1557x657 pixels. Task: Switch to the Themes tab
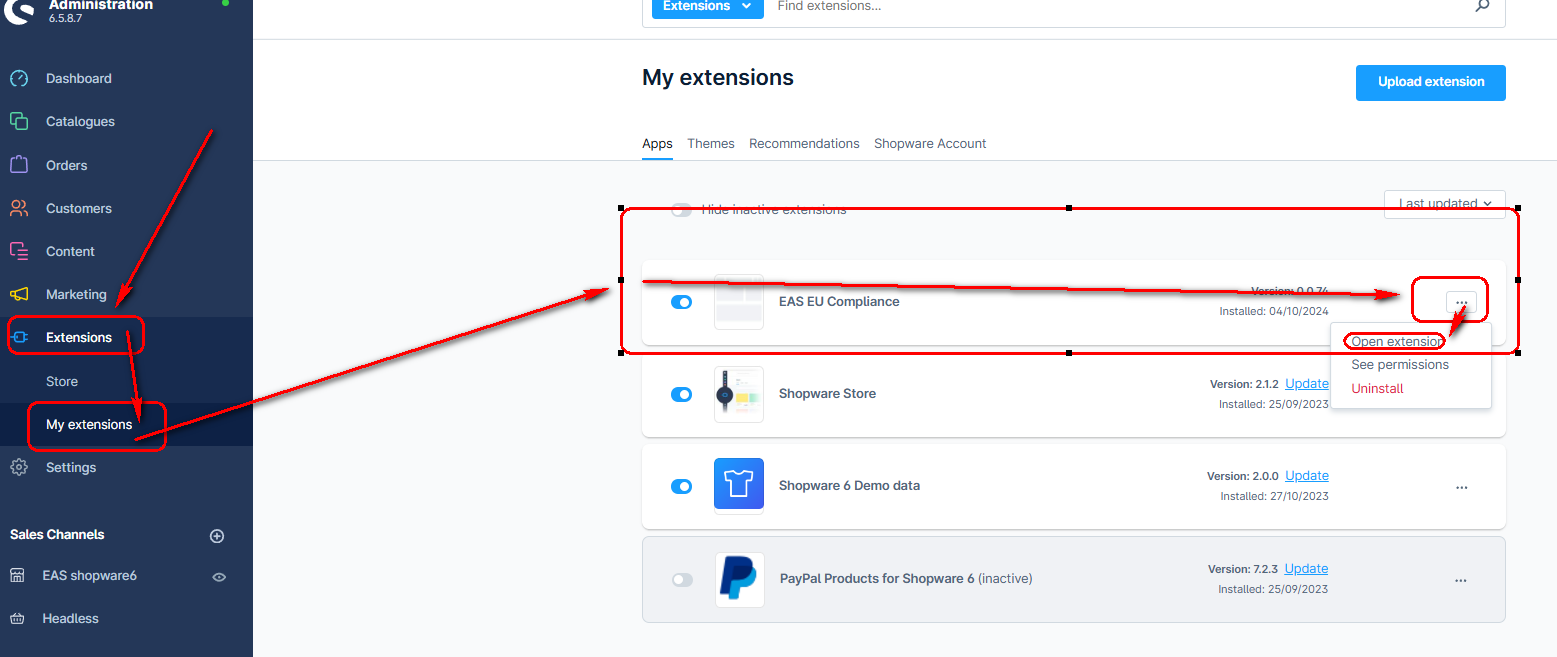(710, 144)
